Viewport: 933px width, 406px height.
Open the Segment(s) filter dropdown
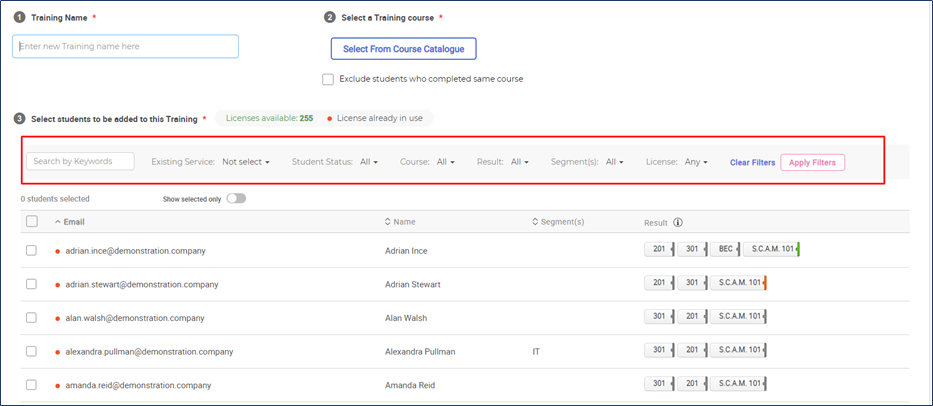(615, 162)
